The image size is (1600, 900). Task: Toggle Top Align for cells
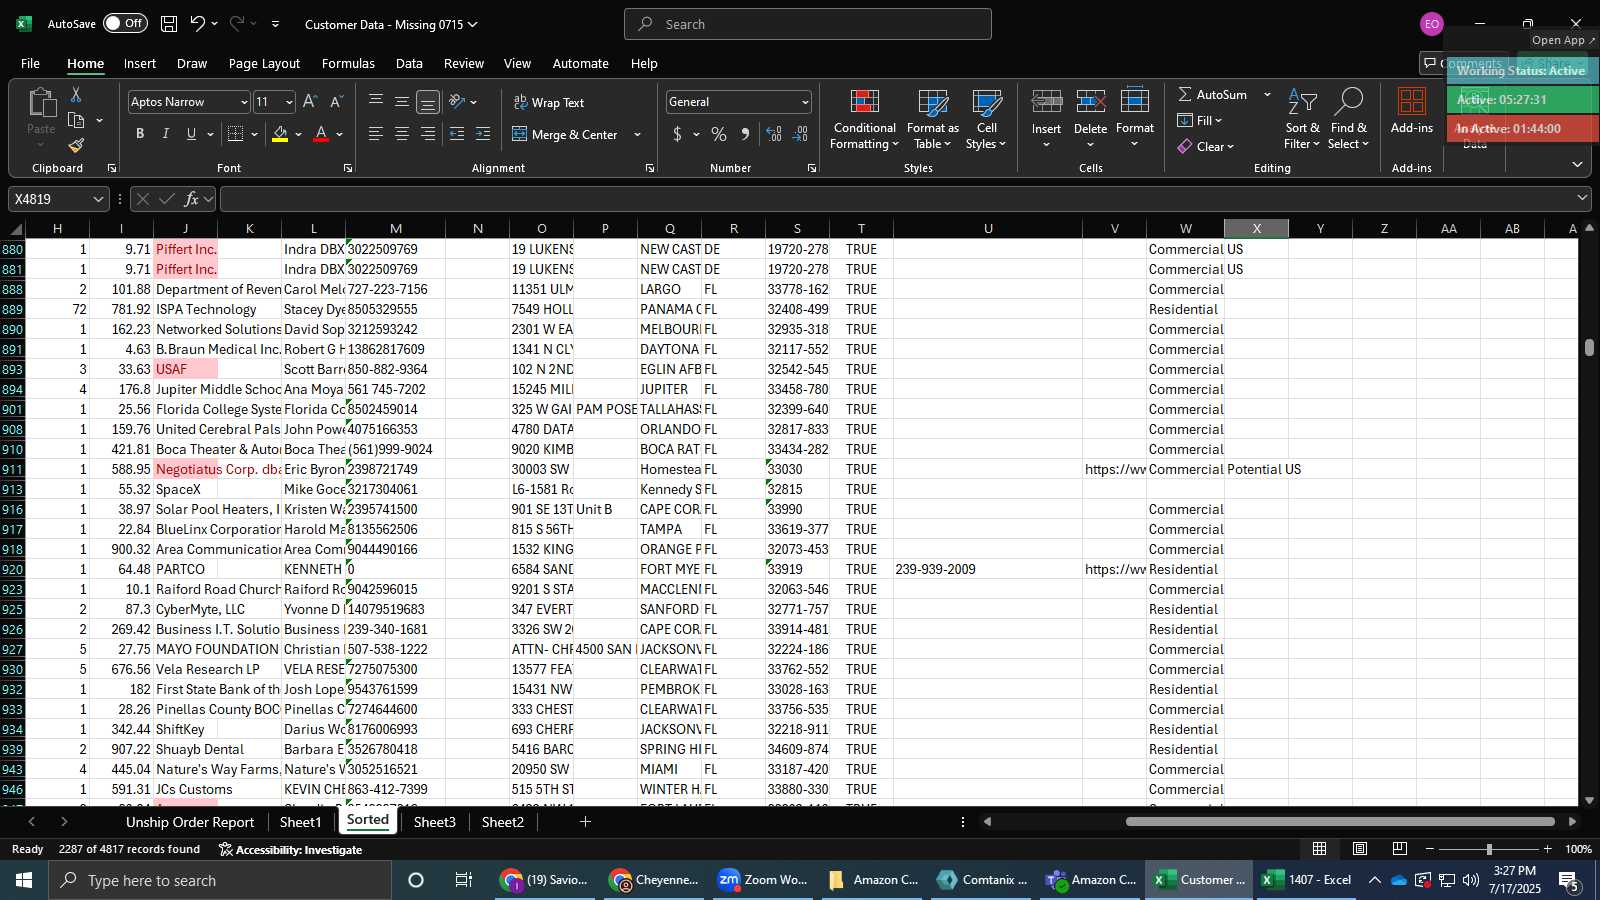click(376, 102)
